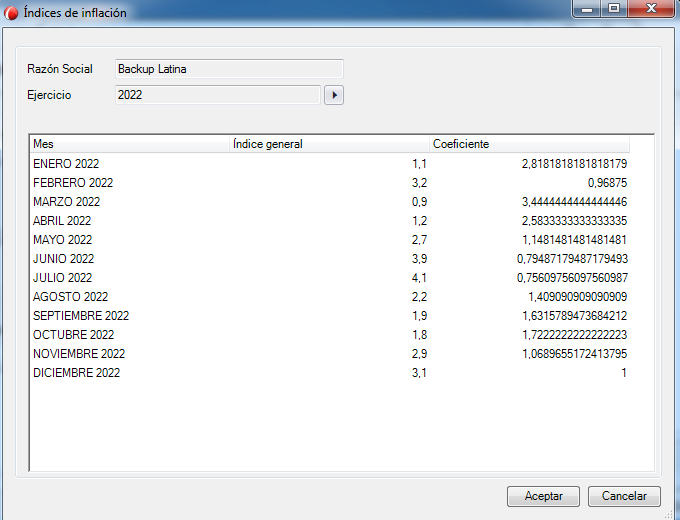Select the MARZO 2022 row
This screenshot has height=520, width=680.
(330, 202)
